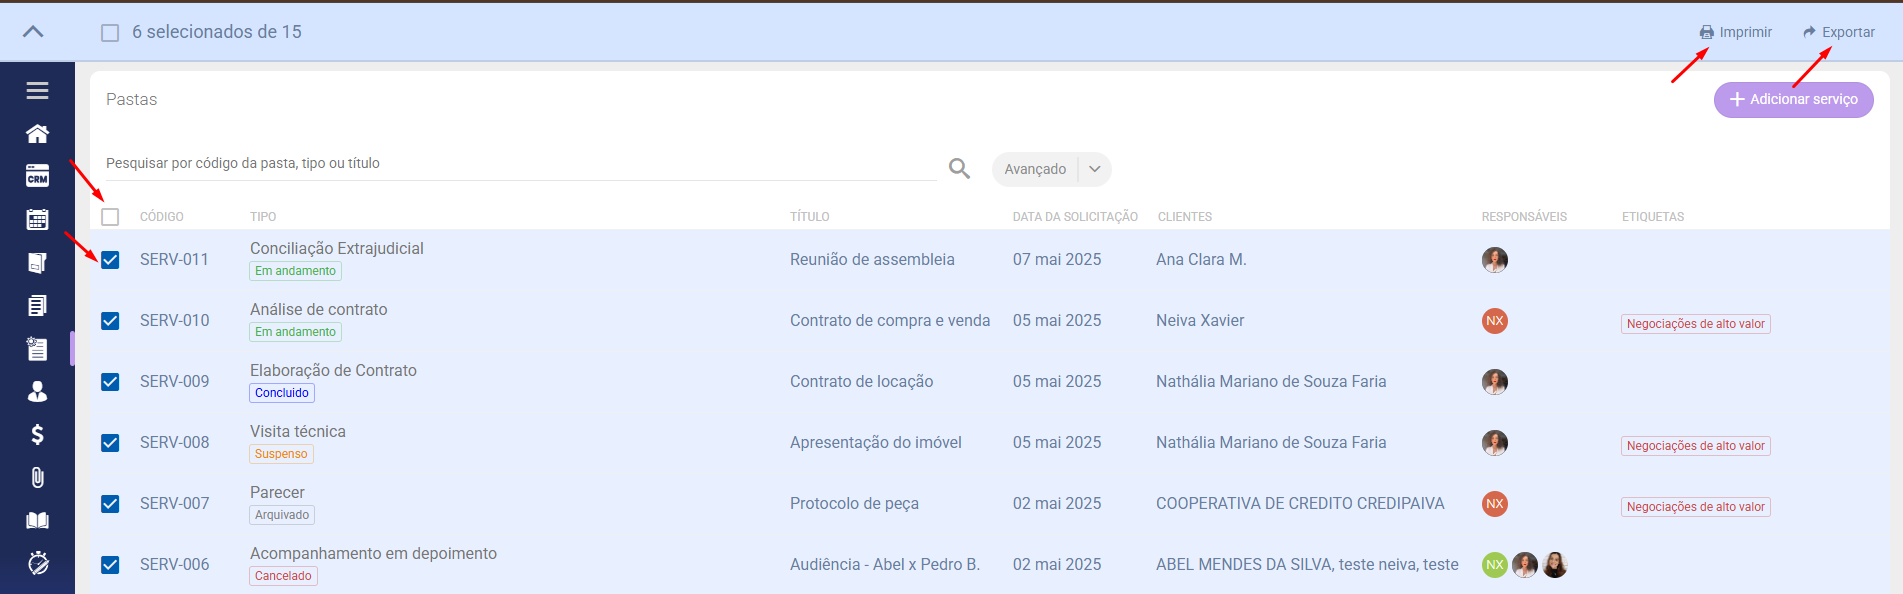Open the dollar sign financial icon
Image resolution: width=1903 pixels, height=594 pixels.
click(37, 435)
